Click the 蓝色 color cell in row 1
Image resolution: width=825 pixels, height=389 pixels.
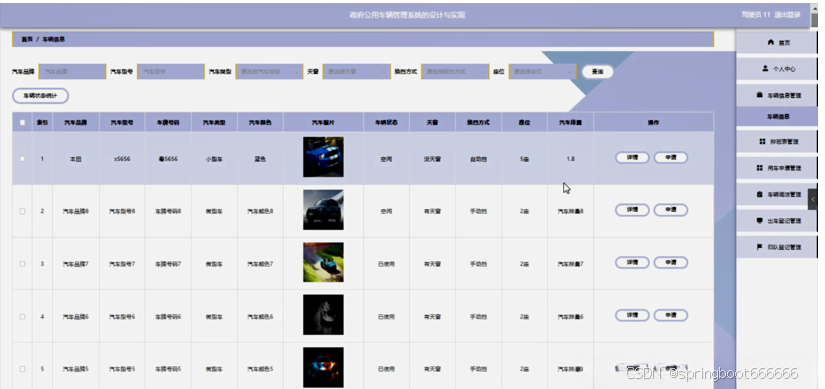(x=260, y=159)
